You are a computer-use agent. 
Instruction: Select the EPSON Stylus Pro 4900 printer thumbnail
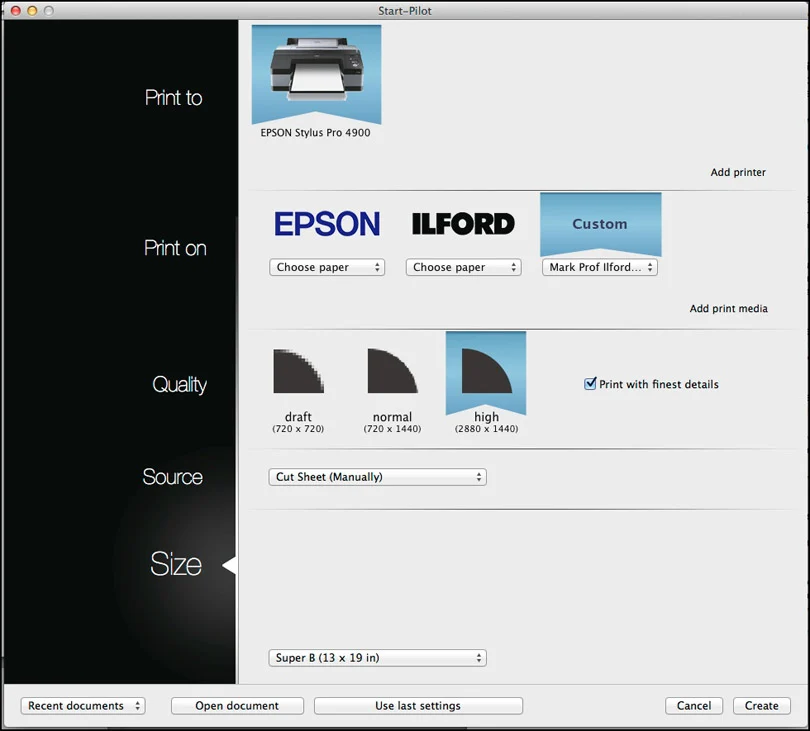(x=316, y=75)
